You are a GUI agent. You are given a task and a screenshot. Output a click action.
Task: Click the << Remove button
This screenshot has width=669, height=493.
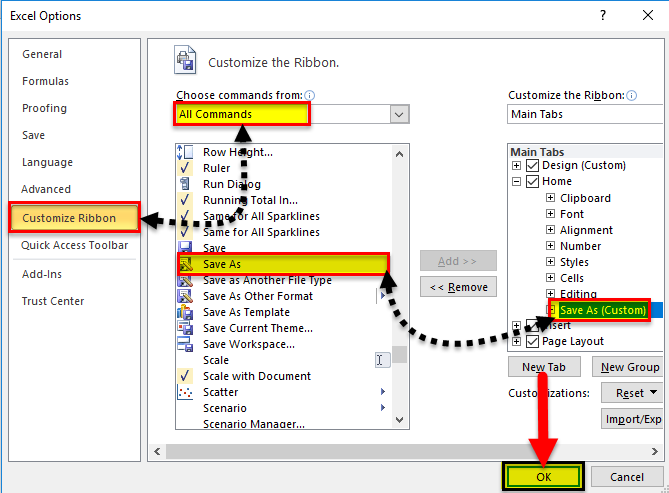point(458,287)
